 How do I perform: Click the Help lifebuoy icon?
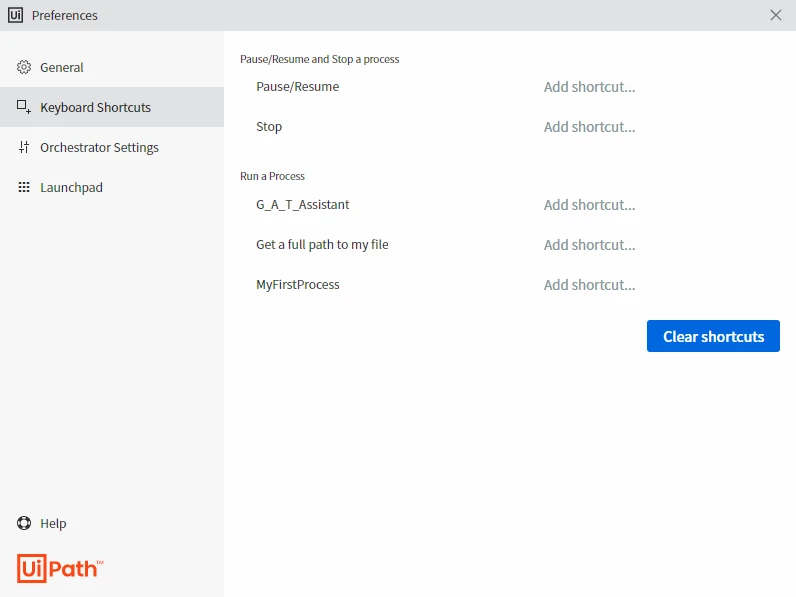coord(24,523)
